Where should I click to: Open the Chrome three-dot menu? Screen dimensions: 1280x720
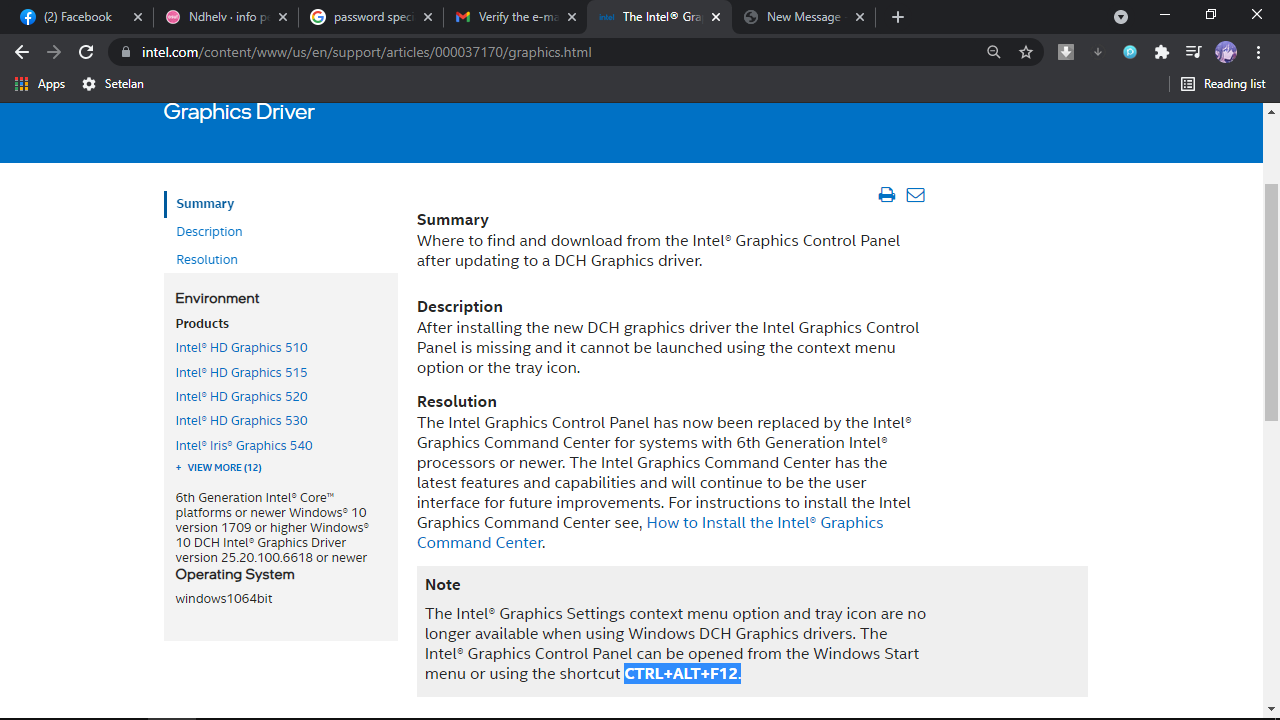1258,52
